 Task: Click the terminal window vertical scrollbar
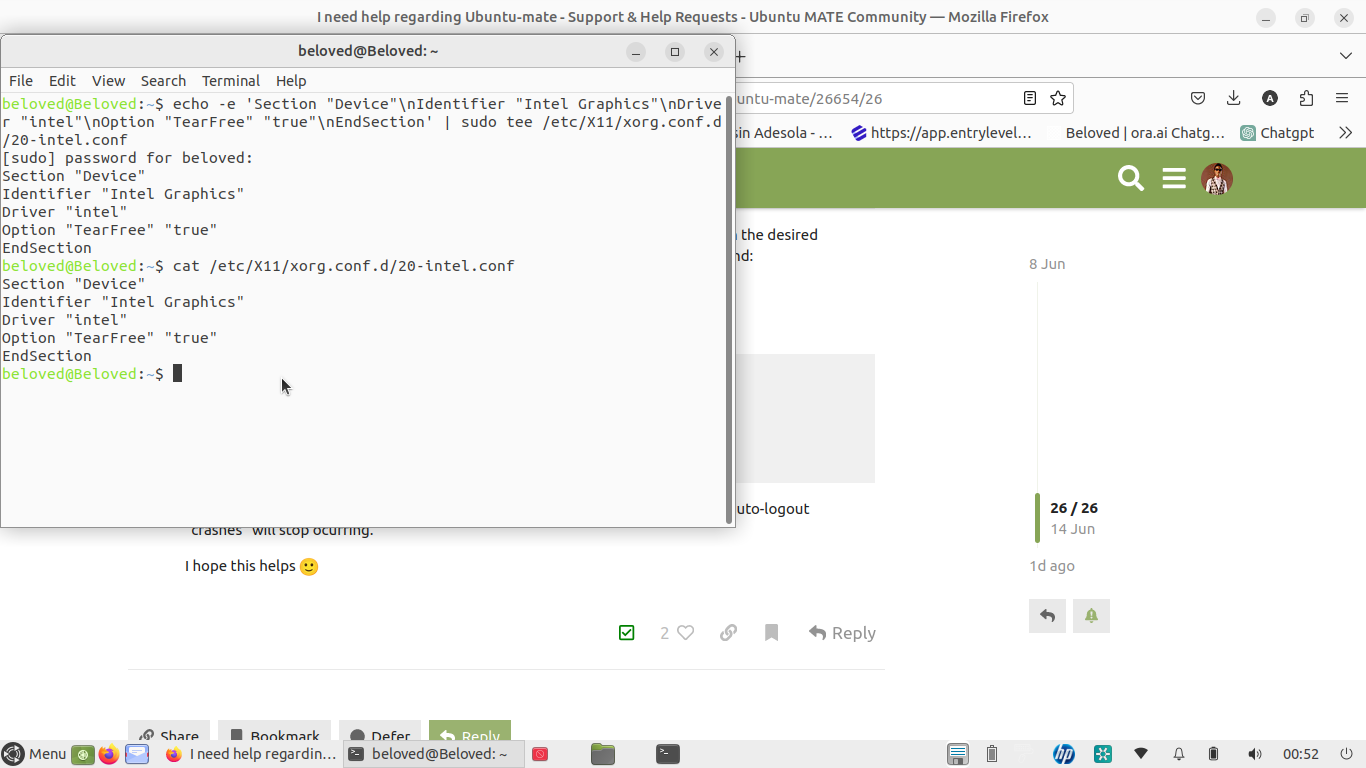[x=728, y=300]
